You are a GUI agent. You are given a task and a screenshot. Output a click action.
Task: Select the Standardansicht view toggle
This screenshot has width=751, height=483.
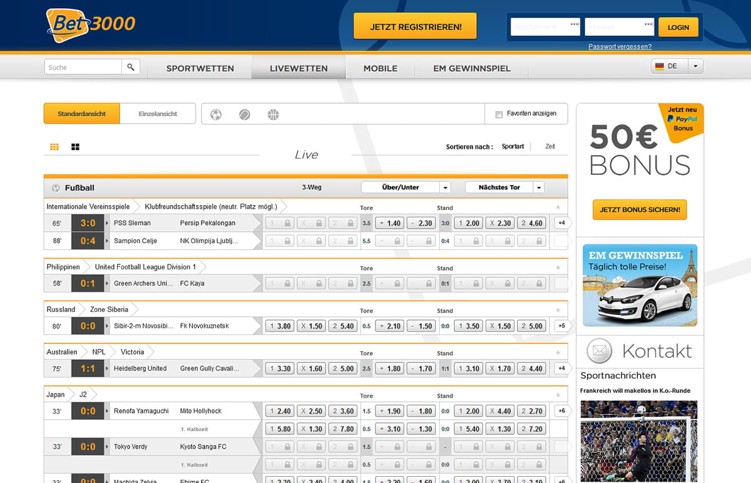tap(81, 114)
